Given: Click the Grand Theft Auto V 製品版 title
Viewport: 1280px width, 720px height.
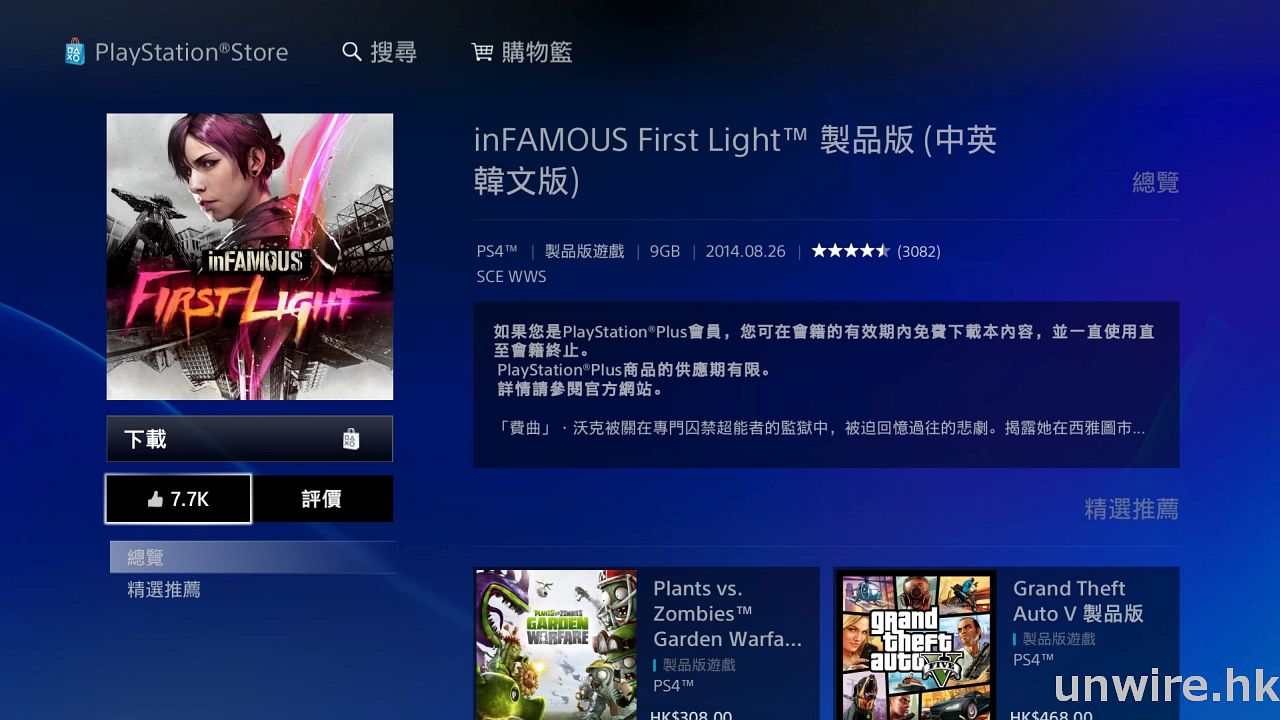Looking at the screenshot, I should [1078, 601].
